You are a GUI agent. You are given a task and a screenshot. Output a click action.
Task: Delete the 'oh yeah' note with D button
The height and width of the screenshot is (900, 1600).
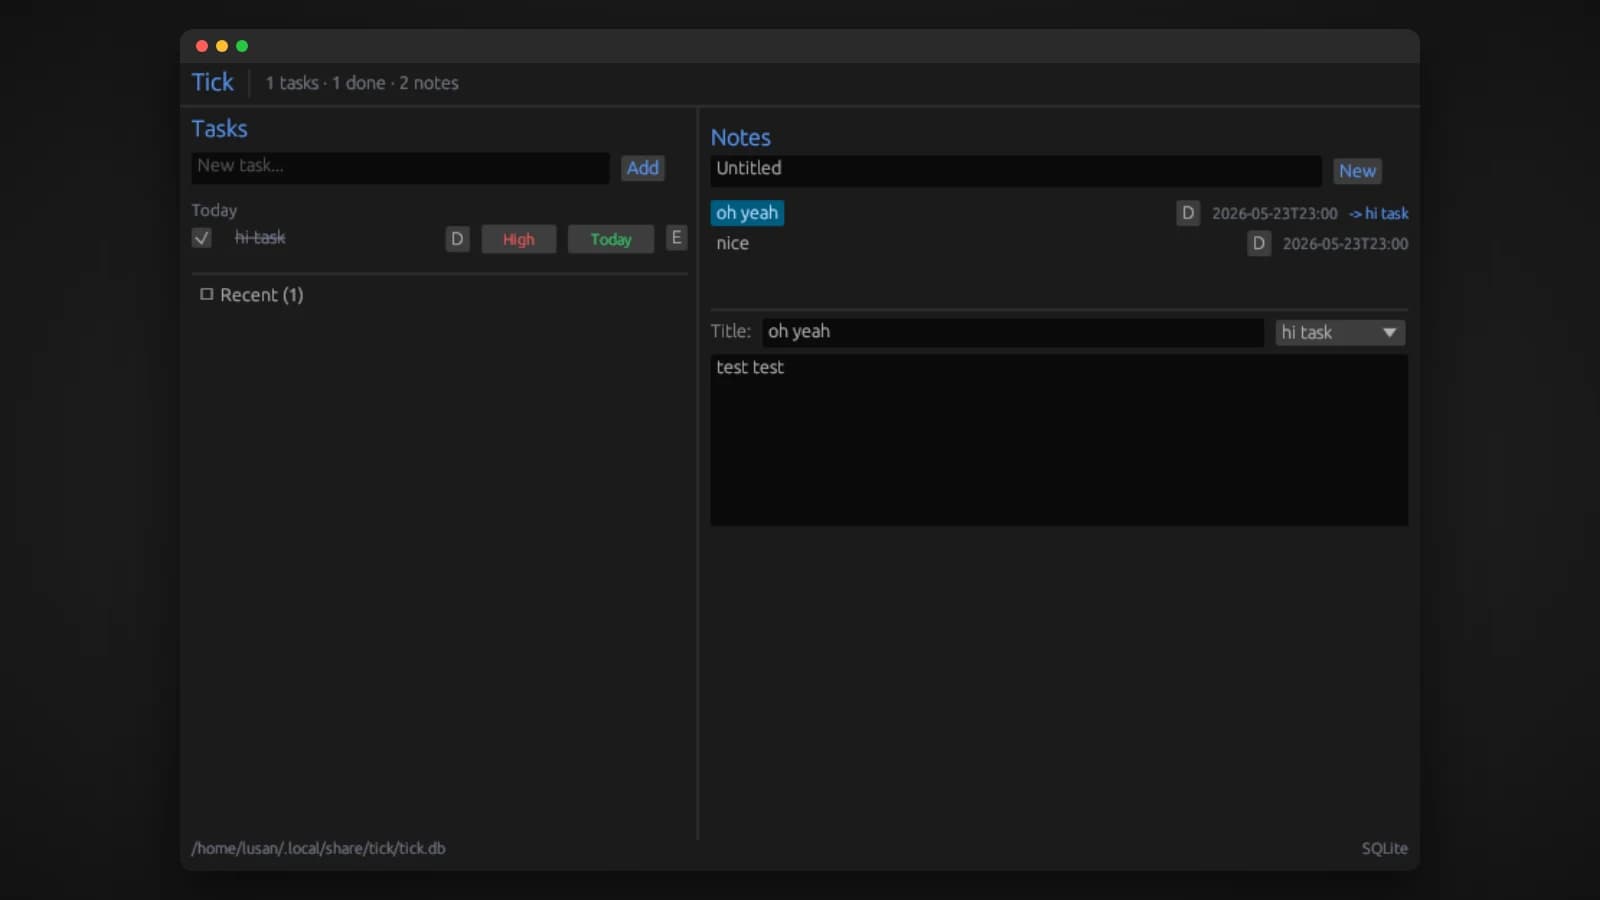point(1188,213)
